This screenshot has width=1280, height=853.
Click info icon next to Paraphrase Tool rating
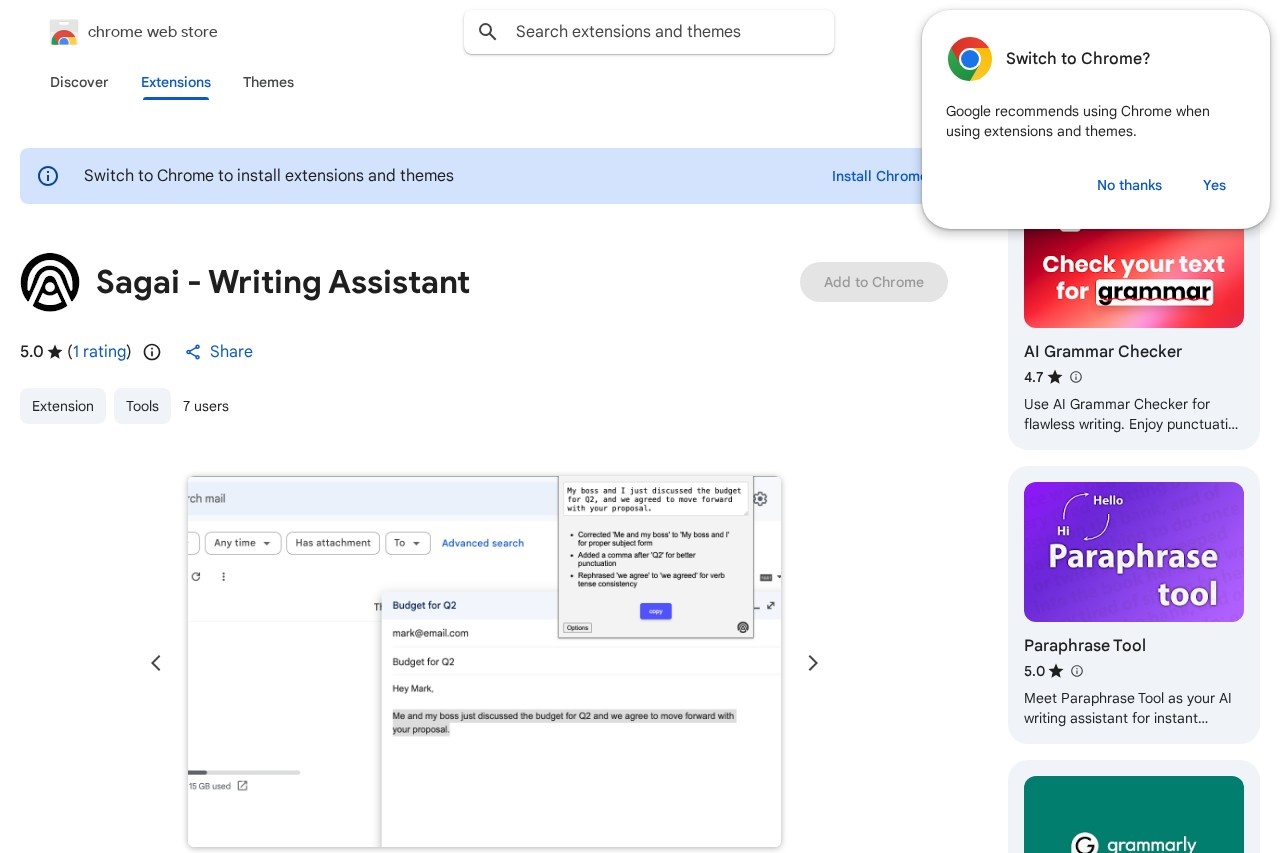[1077, 671]
